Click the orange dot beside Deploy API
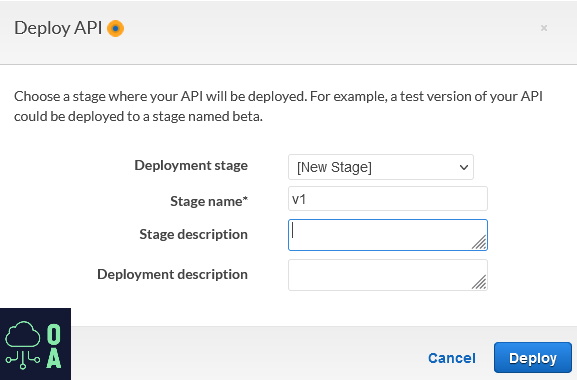 [x=115, y=28]
